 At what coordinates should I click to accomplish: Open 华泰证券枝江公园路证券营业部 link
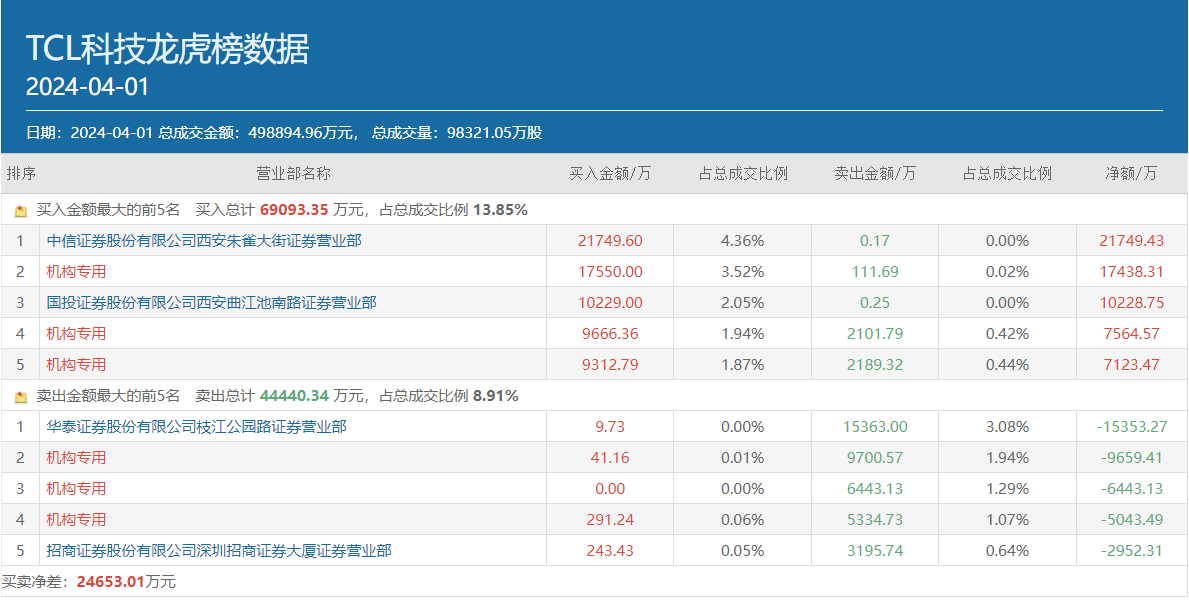click(x=196, y=427)
